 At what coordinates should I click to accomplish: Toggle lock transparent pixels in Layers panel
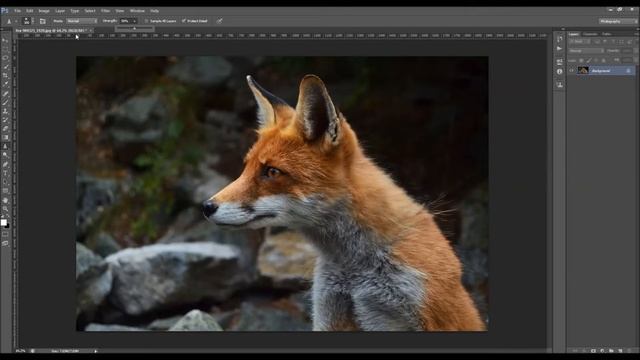point(581,60)
